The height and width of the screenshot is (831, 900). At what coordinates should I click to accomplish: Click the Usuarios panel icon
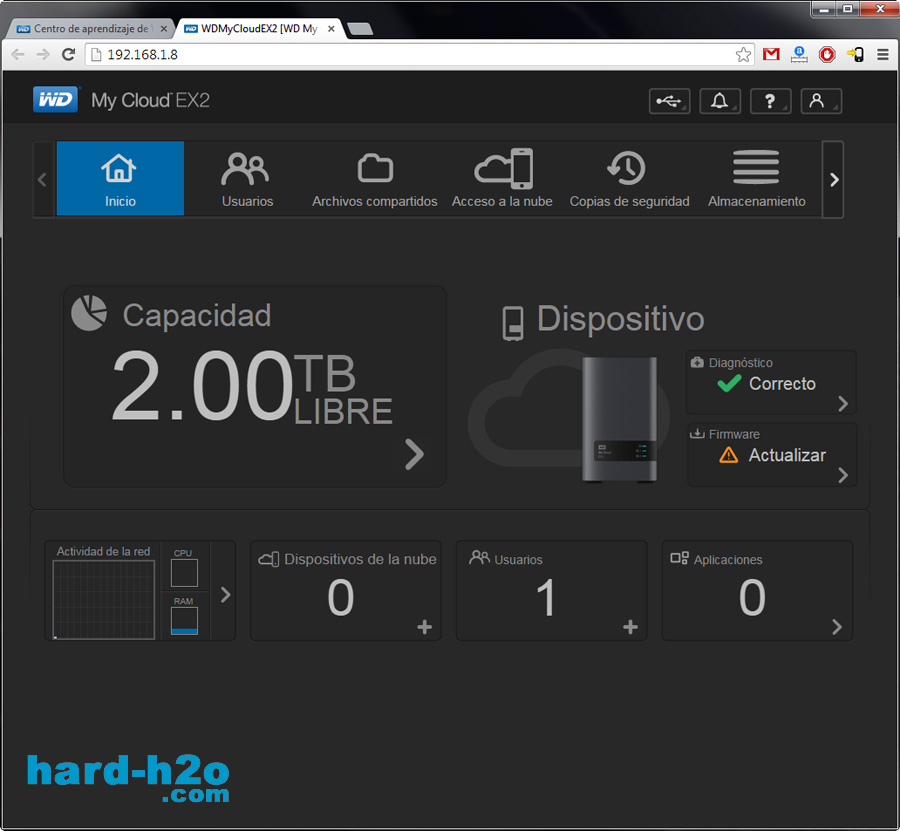[479, 557]
